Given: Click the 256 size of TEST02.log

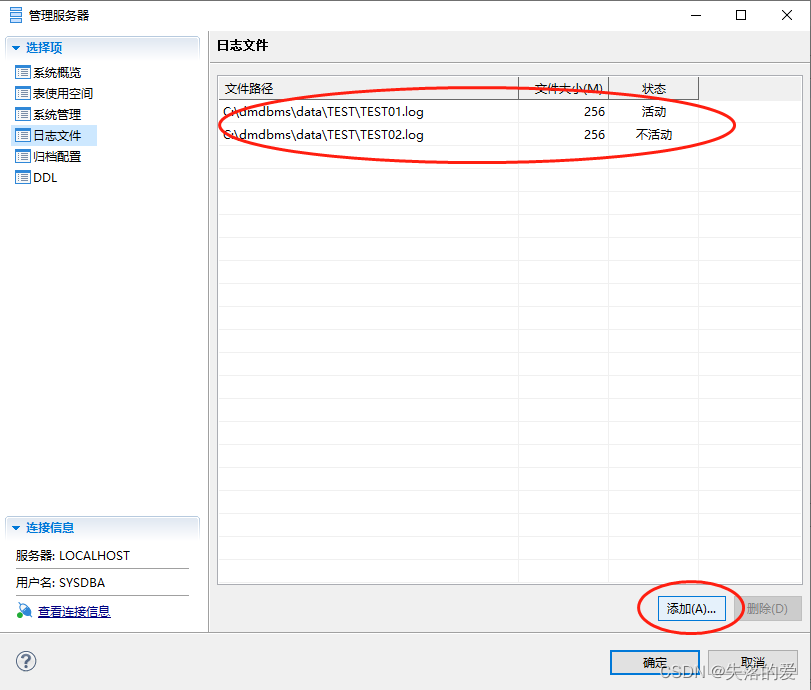Looking at the screenshot, I should [594, 134].
